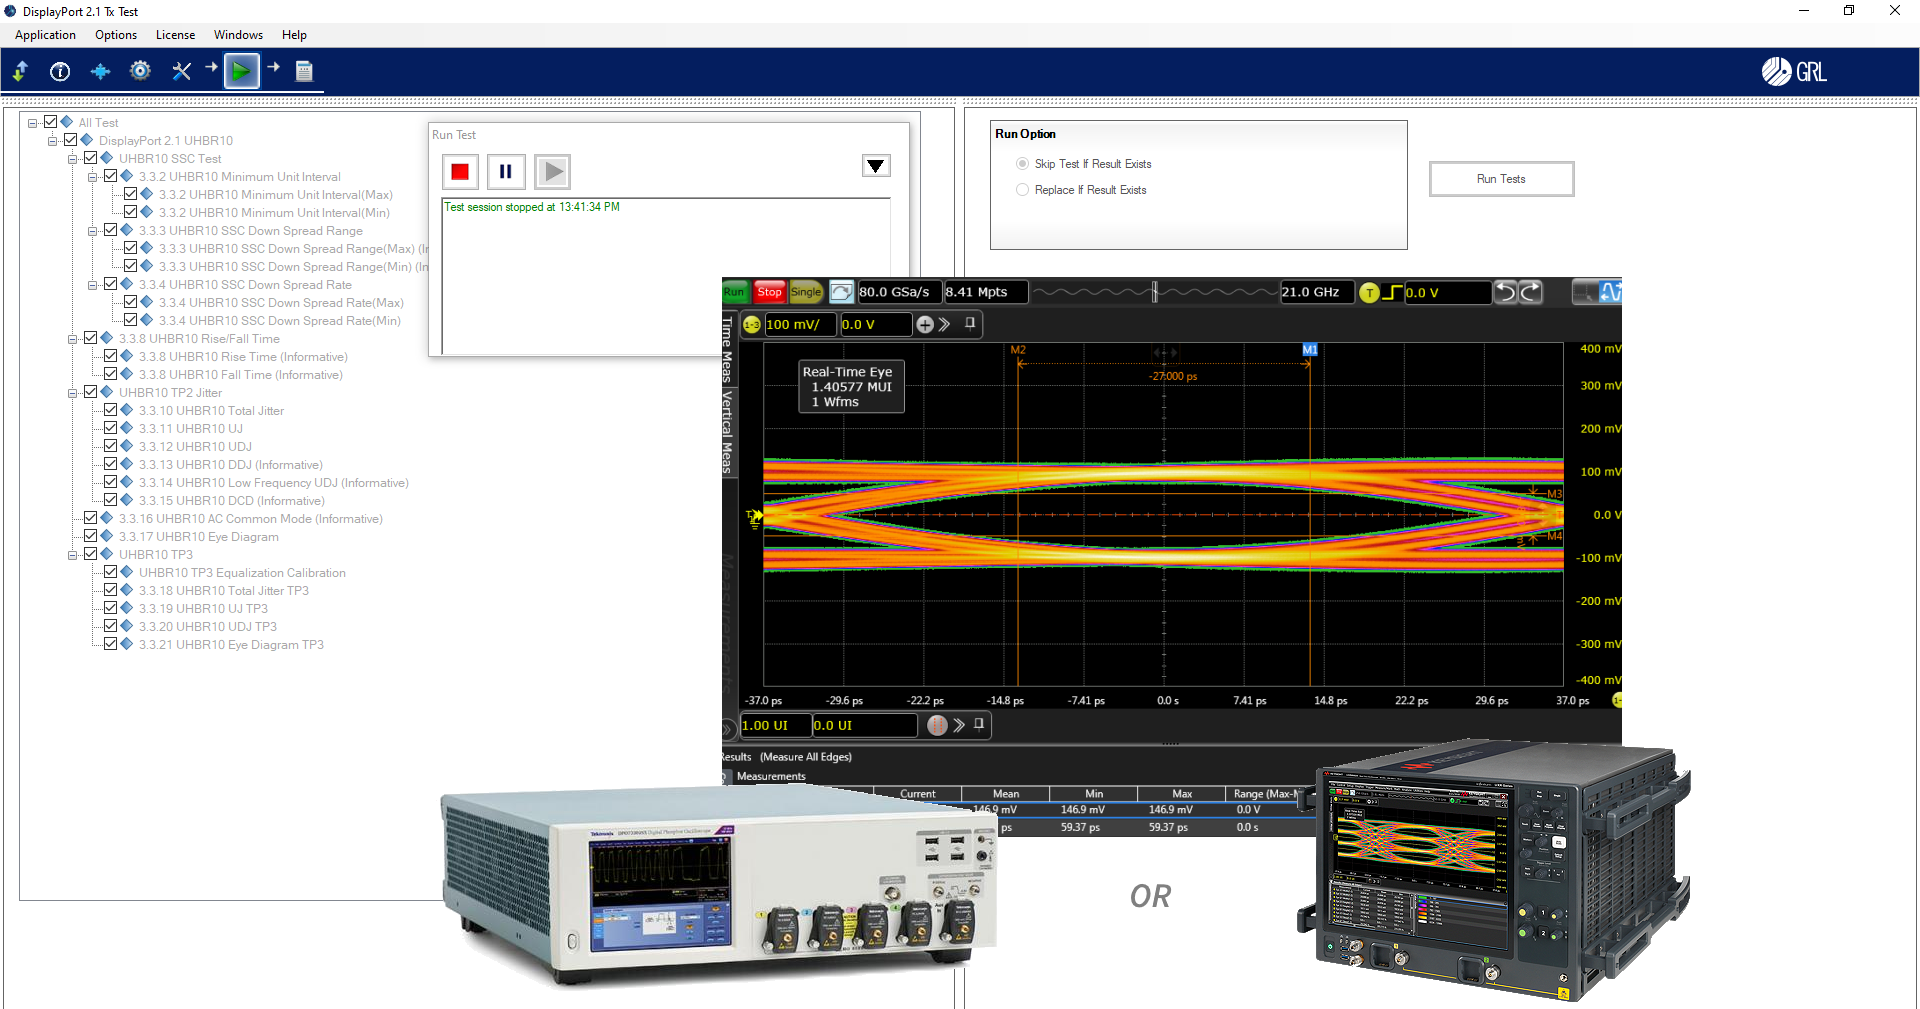Open the test session info panel

(x=59, y=71)
